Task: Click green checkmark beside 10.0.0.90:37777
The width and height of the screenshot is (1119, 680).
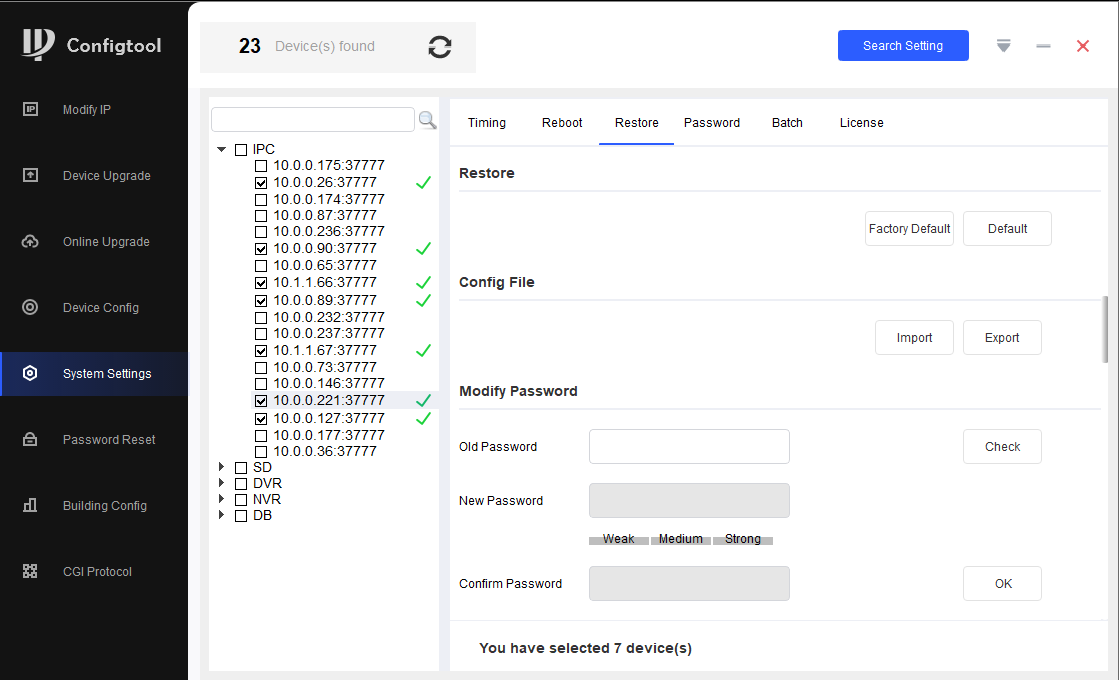Action: [423, 248]
